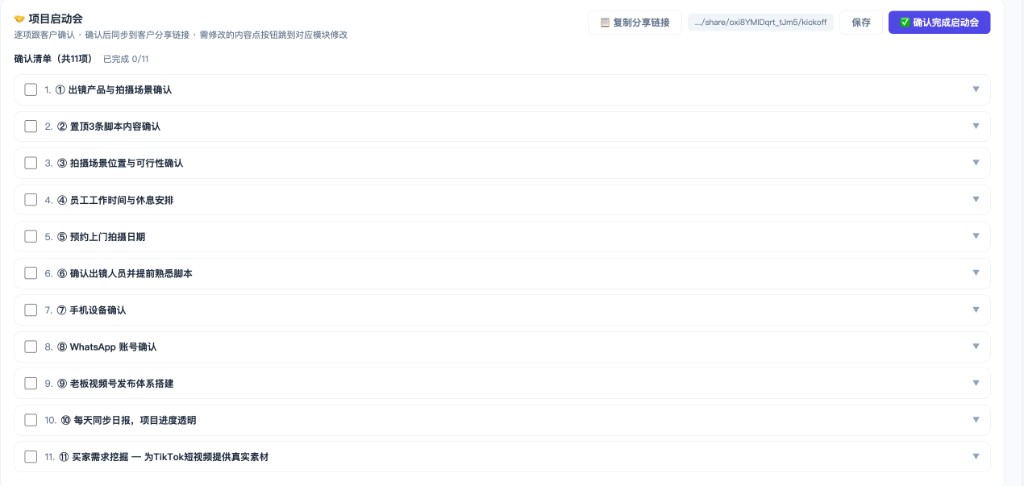The height and width of the screenshot is (486, 1024).
Task: Check item 1 出镜产品与拍摄场景确认
Action: tap(31, 89)
